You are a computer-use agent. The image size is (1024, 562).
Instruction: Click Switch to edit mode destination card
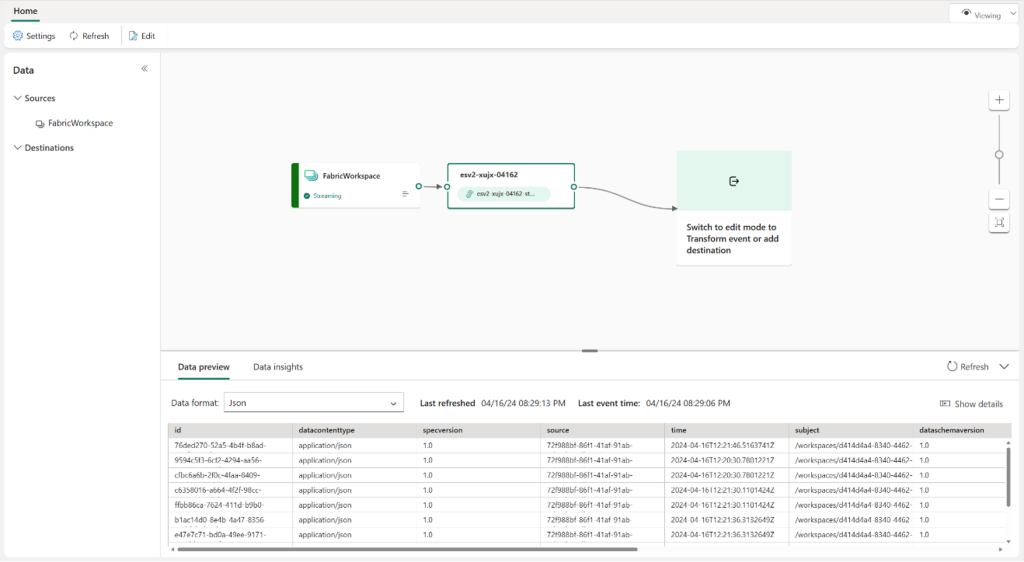click(x=734, y=208)
